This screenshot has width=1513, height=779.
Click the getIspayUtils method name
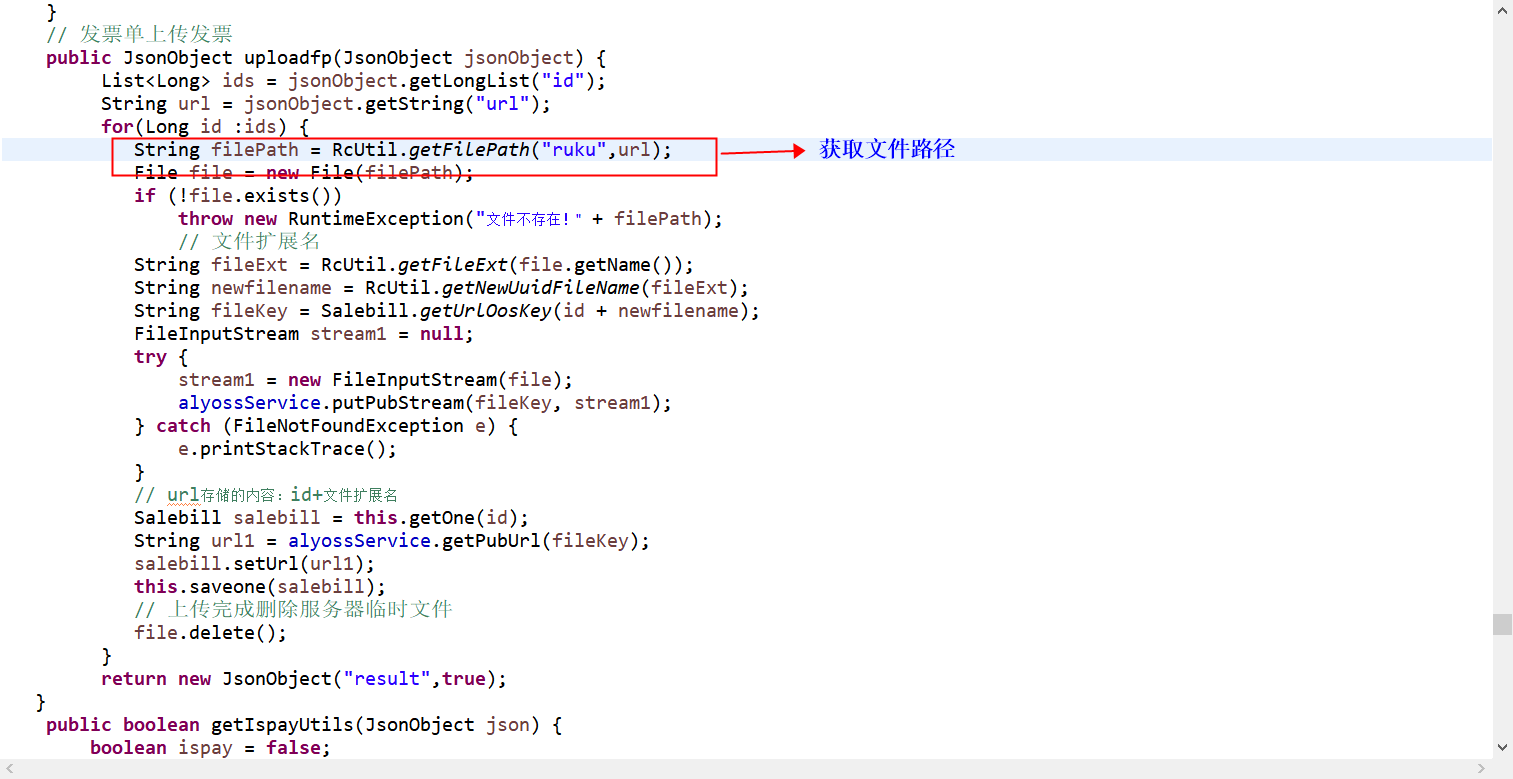282,725
